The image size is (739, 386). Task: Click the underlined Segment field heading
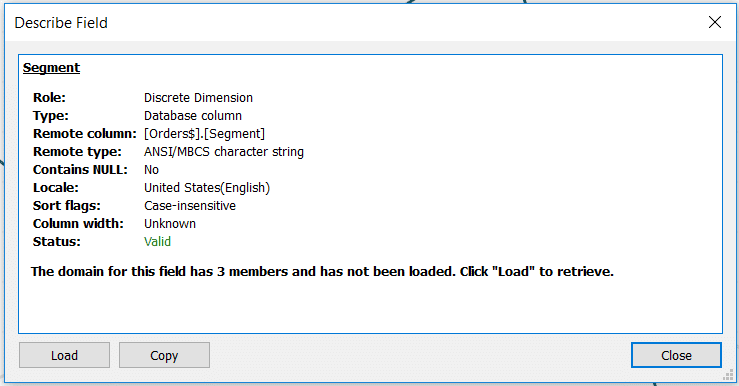tap(51, 68)
